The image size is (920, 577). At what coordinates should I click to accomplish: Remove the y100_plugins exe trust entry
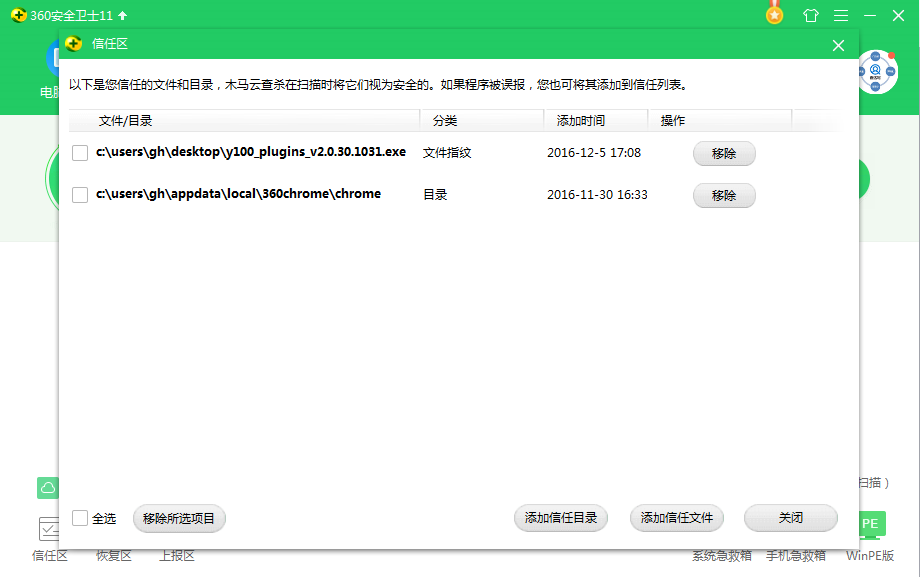(724, 154)
